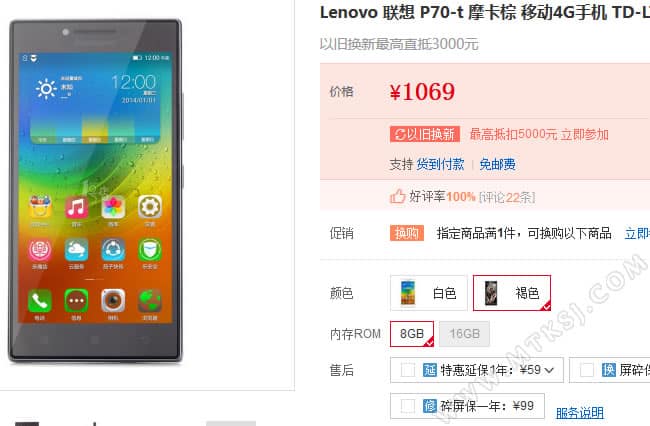This screenshot has width=650, height=426.
Task: Click the blue 修 screen repair icon
Action: coord(430,406)
